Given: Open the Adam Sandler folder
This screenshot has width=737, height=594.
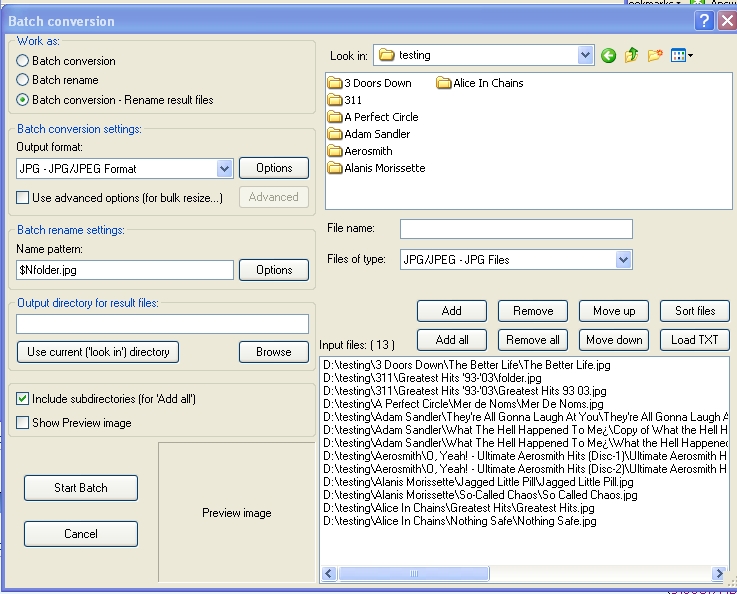Looking at the screenshot, I should point(369,134).
